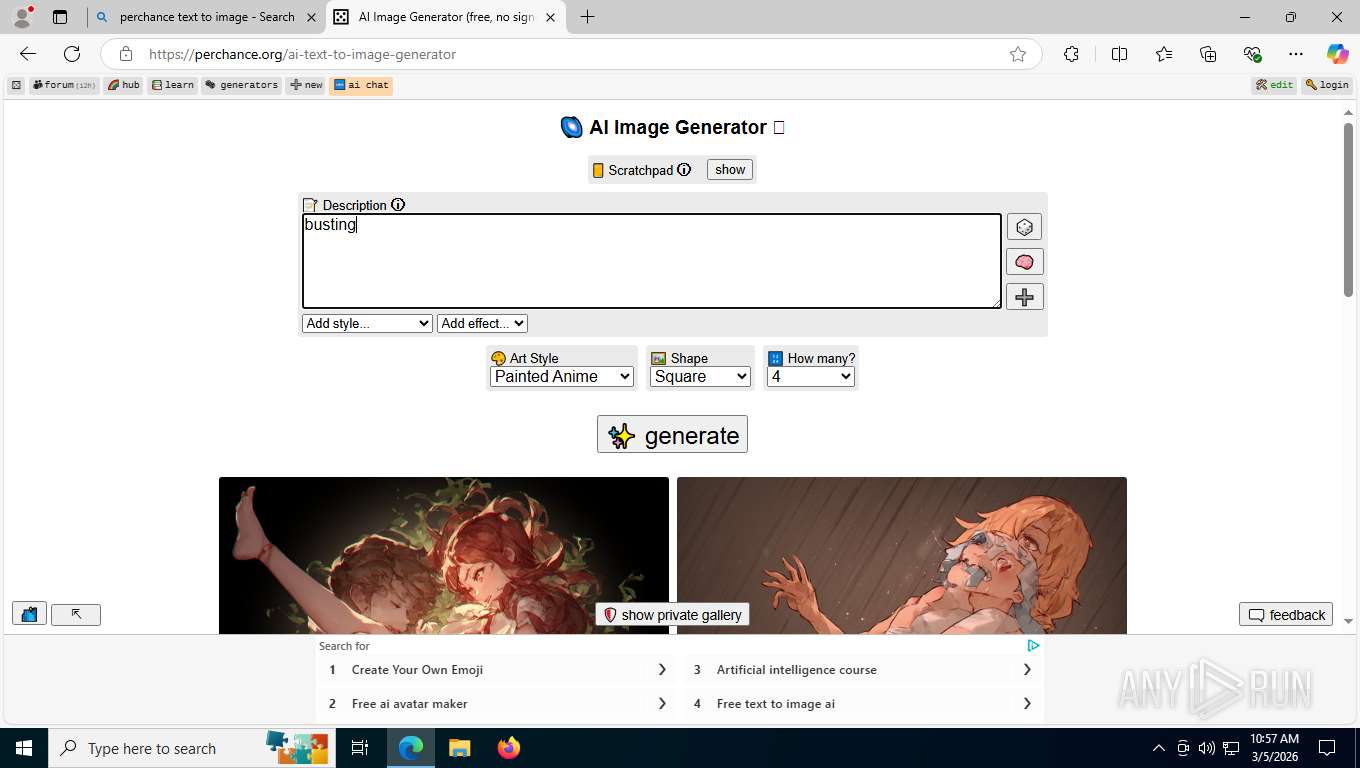The image size is (1360, 768).
Task: Open browser Extensions puzzle icon
Action: [1071, 54]
